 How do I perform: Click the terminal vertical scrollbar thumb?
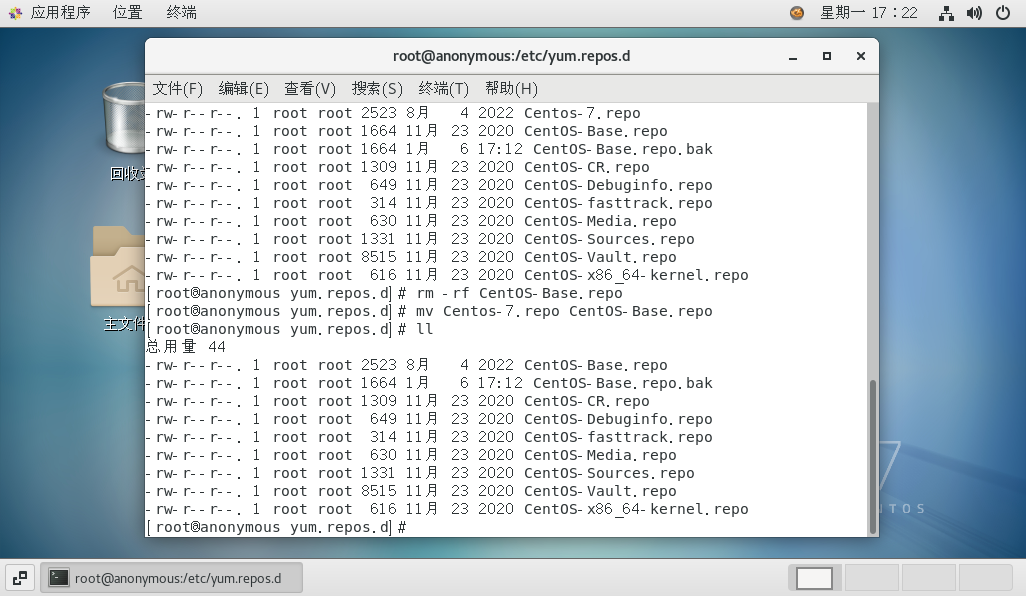[x=872, y=457]
